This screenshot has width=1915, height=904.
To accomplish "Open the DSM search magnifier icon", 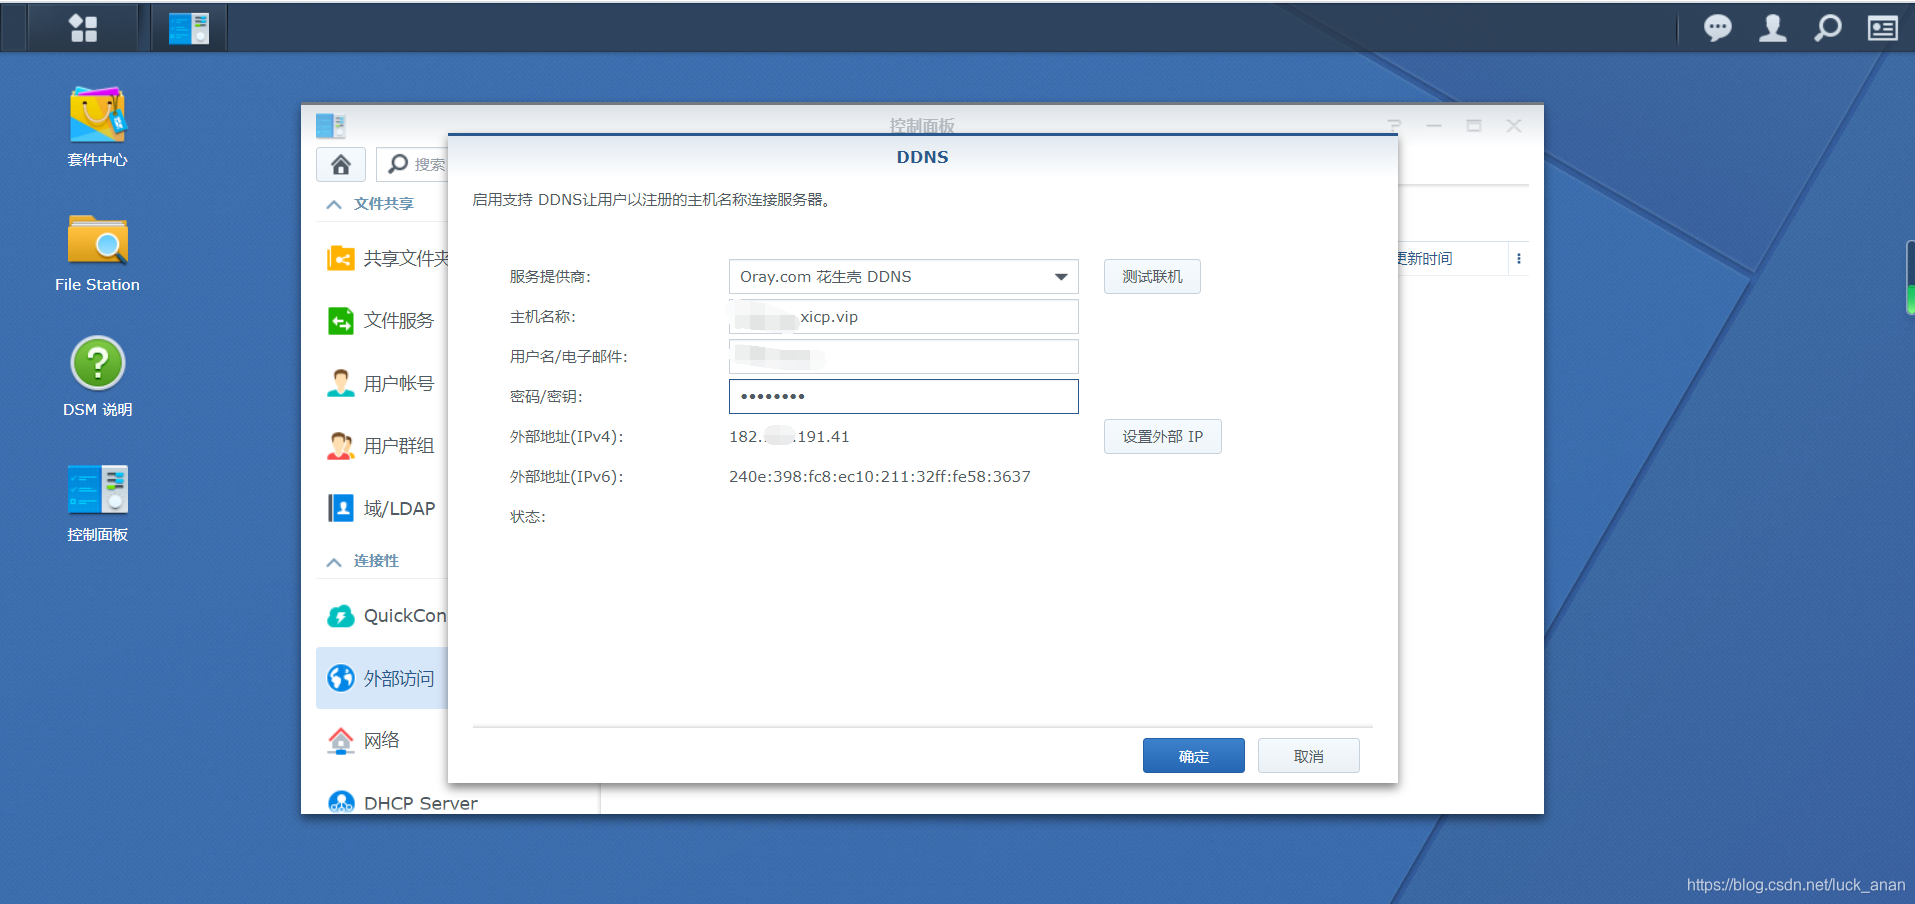I will coord(1828,28).
